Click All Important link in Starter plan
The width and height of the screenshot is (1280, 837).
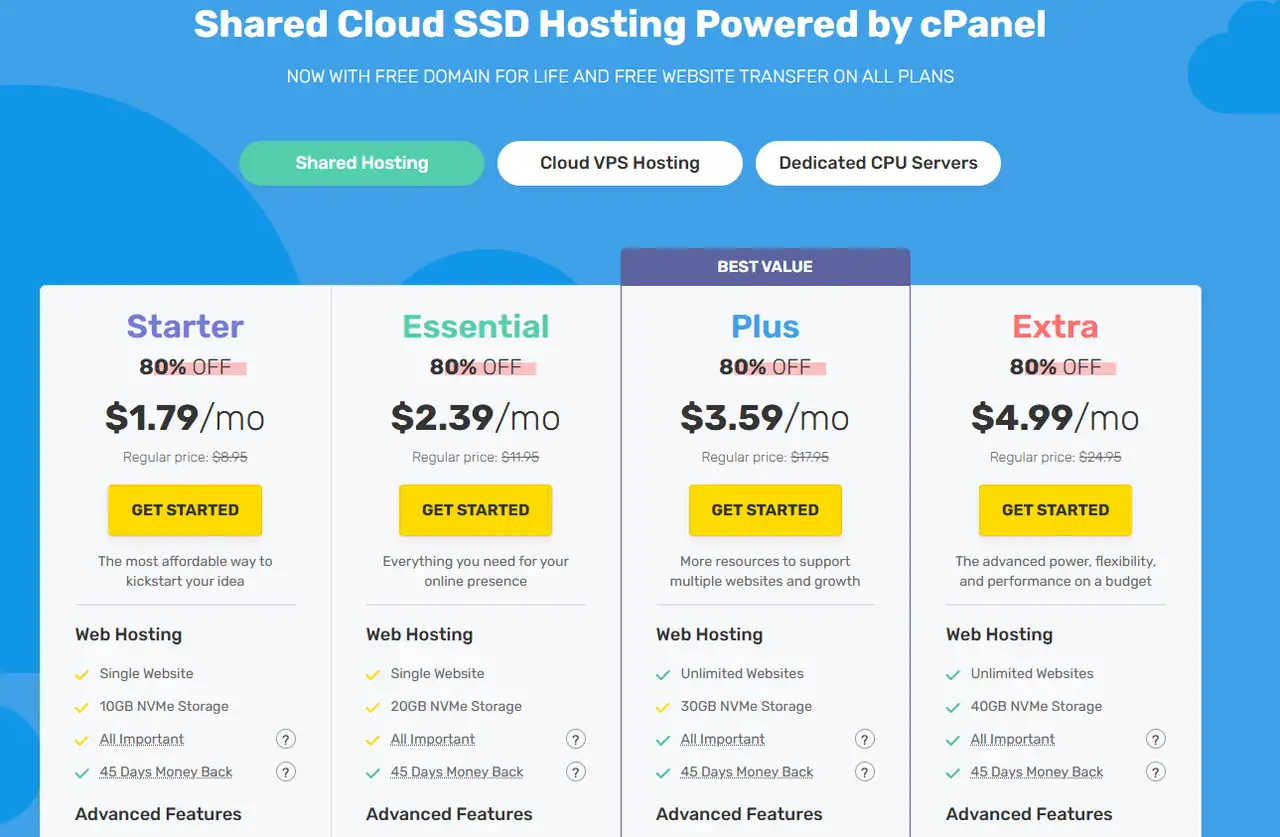pos(142,740)
